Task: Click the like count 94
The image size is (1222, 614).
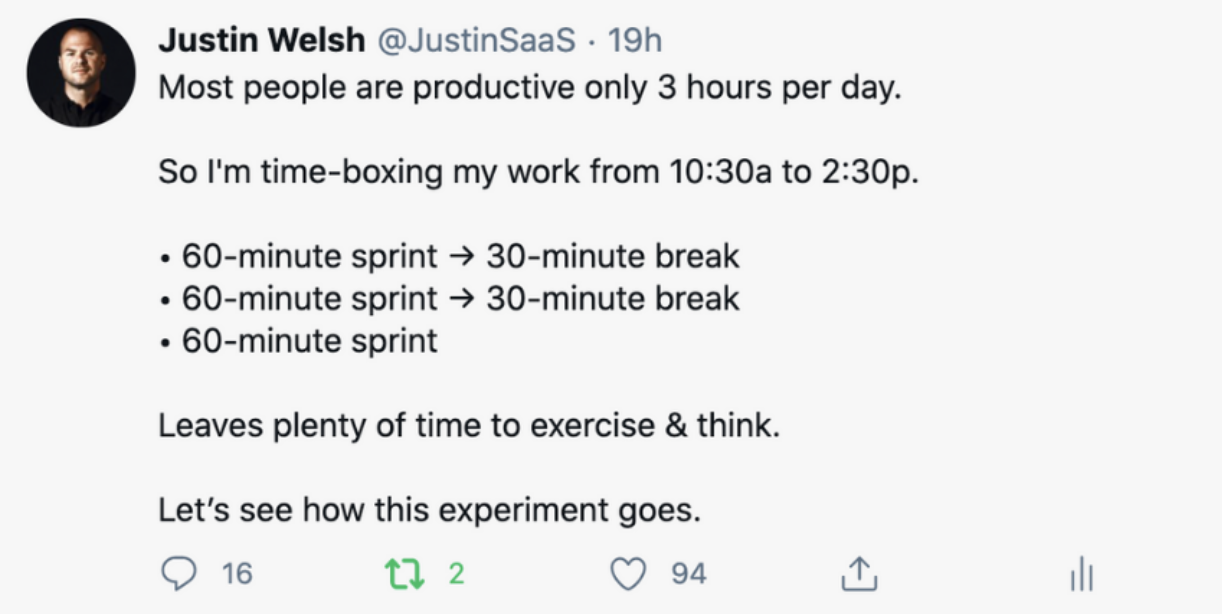Action: tap(689, 573)
